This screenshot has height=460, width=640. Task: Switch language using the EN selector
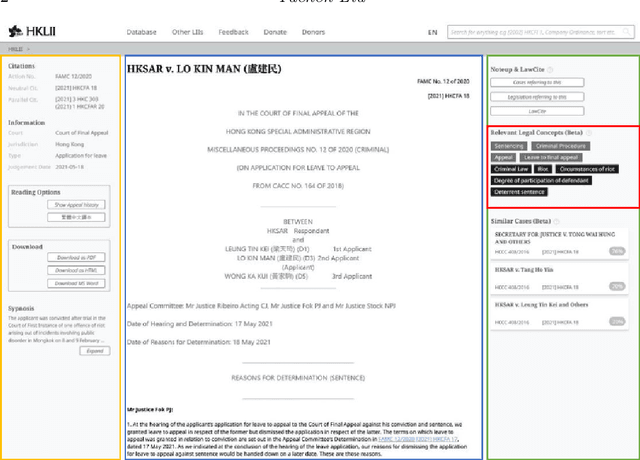432,32
